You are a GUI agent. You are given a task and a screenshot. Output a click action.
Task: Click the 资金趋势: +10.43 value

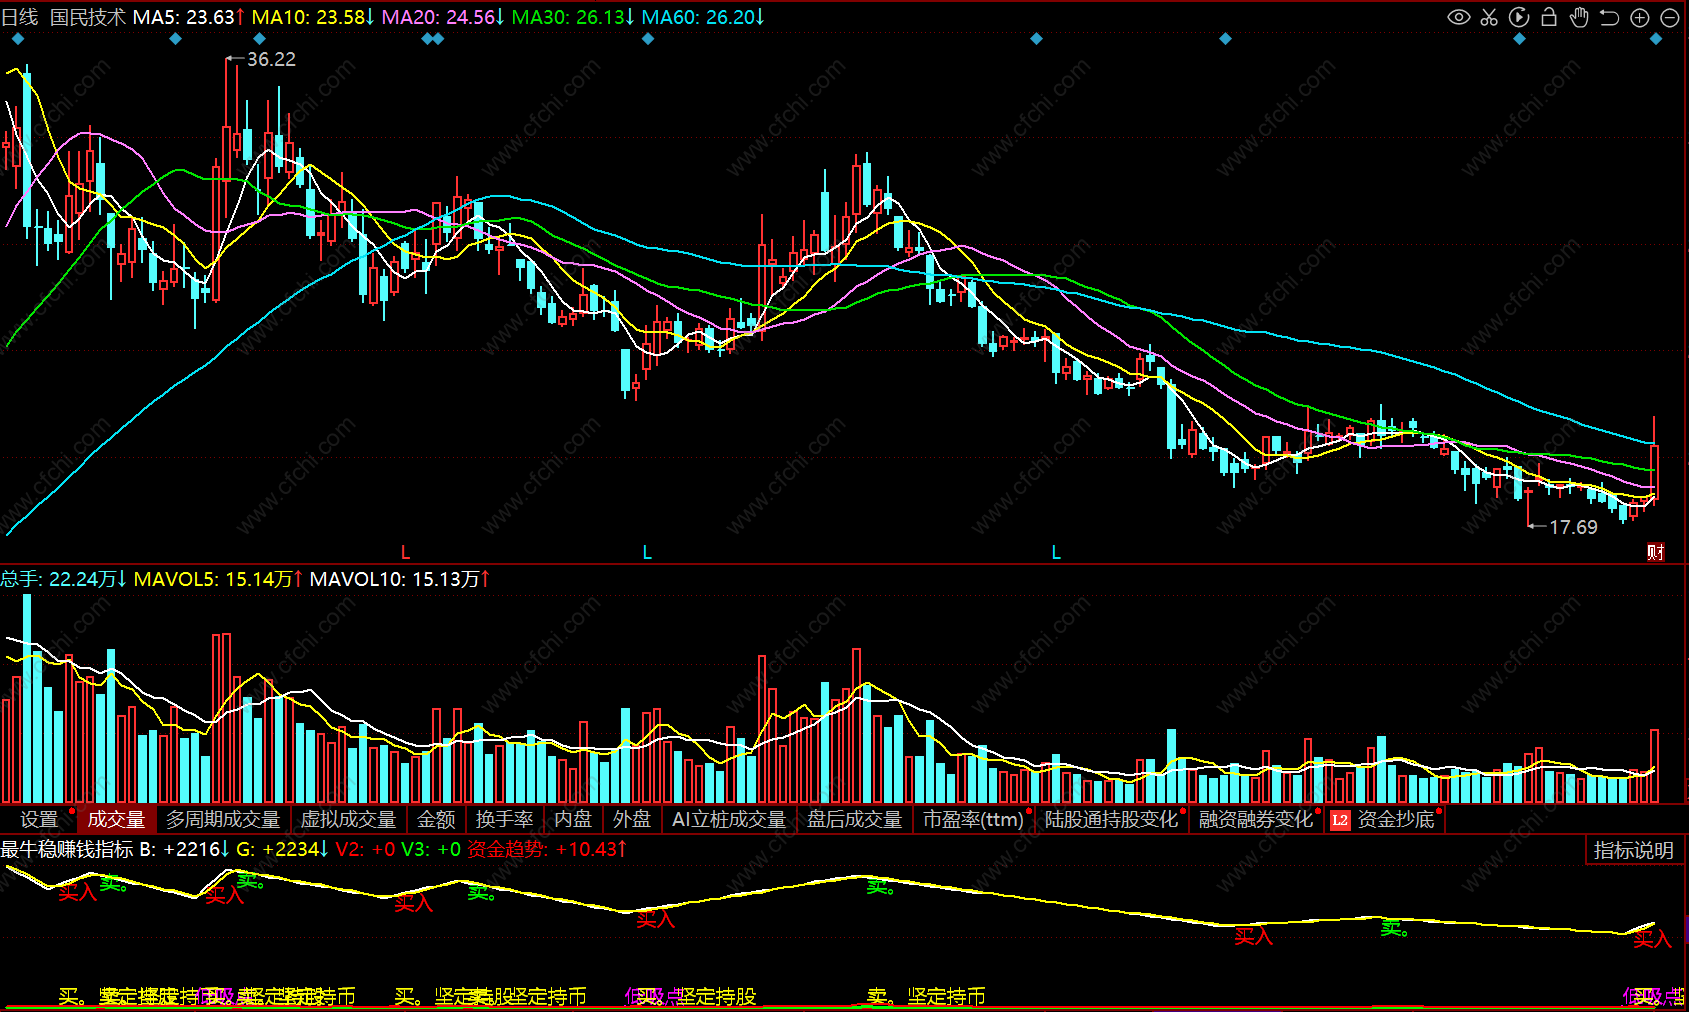547,849
